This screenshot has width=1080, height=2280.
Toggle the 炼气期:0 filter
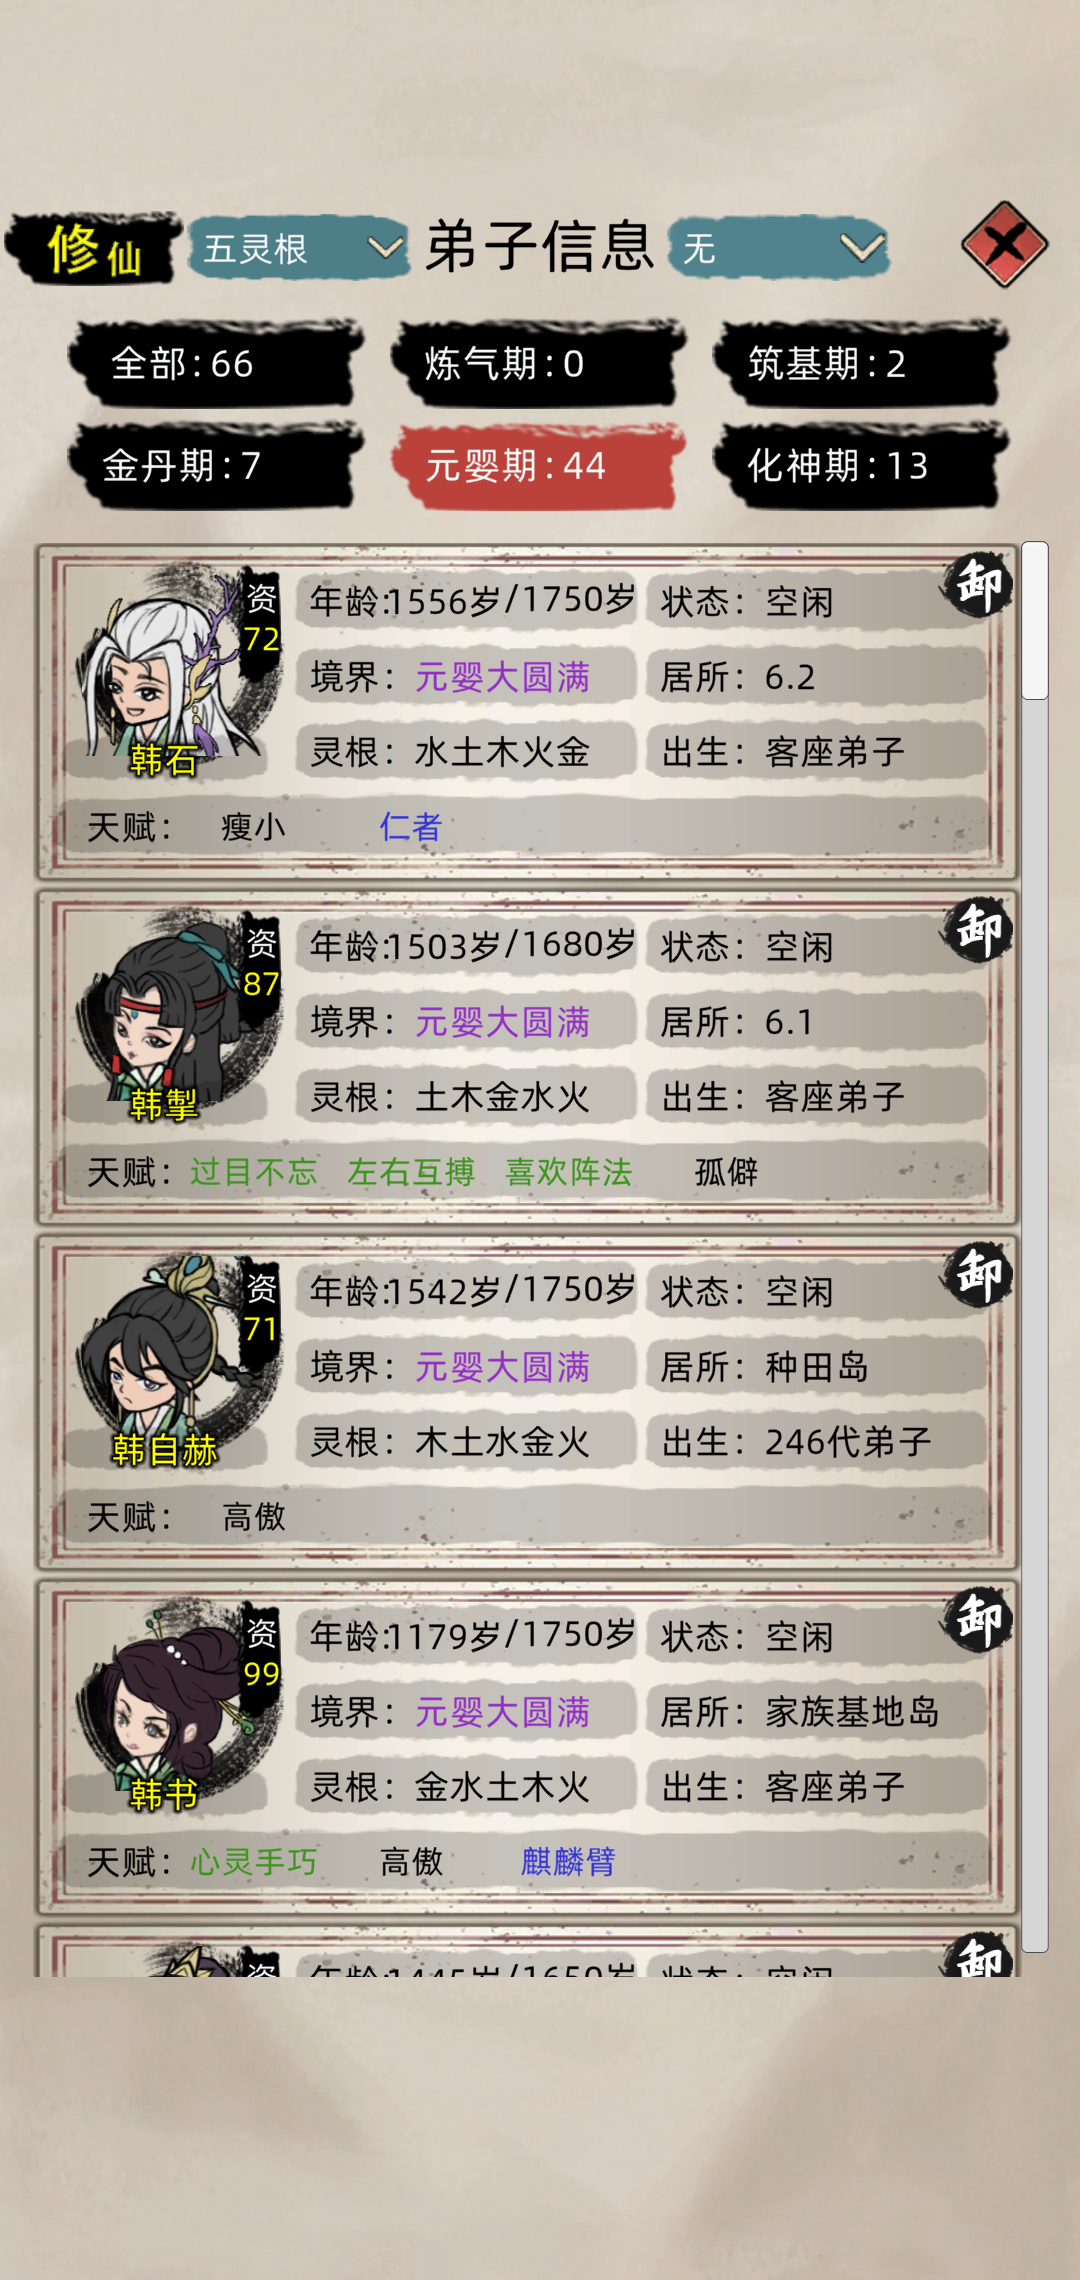538,364
